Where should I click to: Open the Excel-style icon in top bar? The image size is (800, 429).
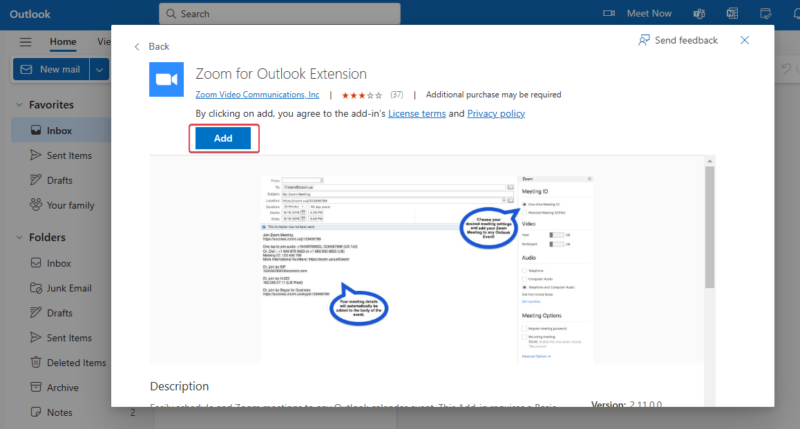tap(732, 14)
